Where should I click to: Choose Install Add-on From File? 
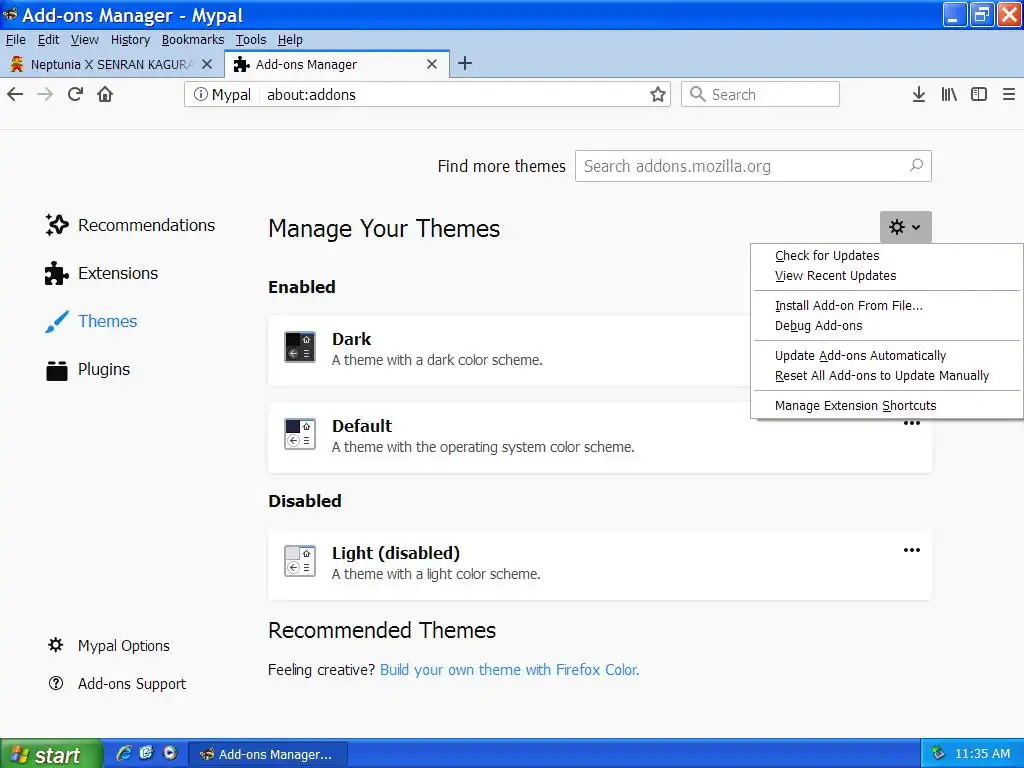pyautogui.click(x=887, y=306)
